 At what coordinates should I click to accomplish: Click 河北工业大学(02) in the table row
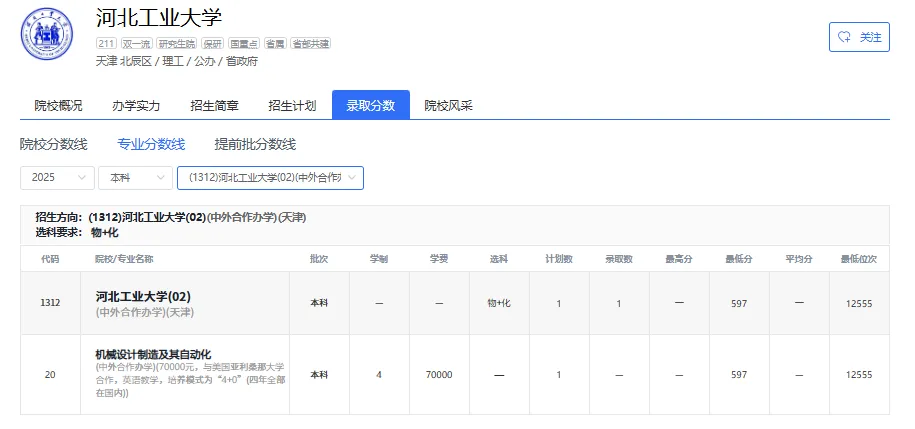pos(144,297)
